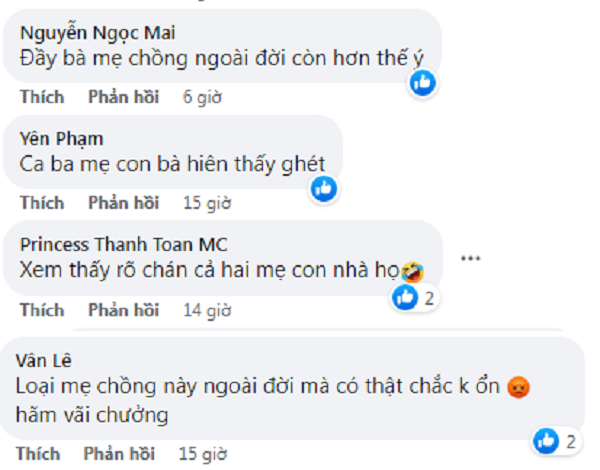Screen dimensions: 600x470
Task: Click like reaction badge on Yên Phạm's comment
Action: pyautogui.click(x=324, y=188)
